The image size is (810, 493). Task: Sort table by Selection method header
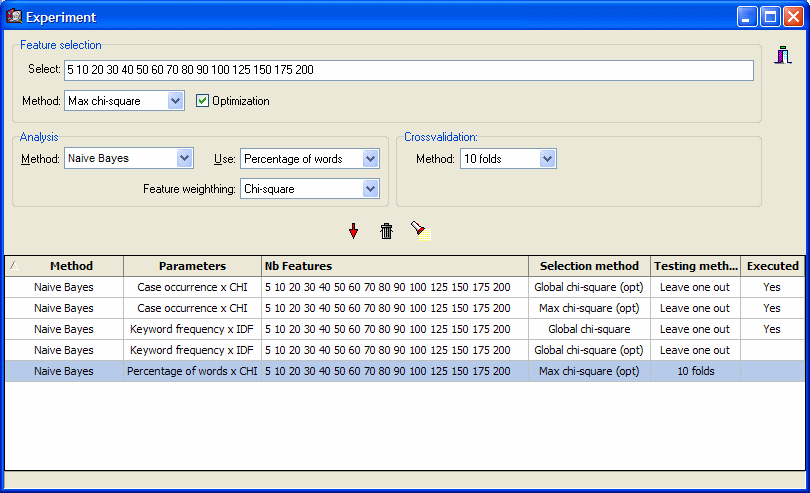click(589, 266)
